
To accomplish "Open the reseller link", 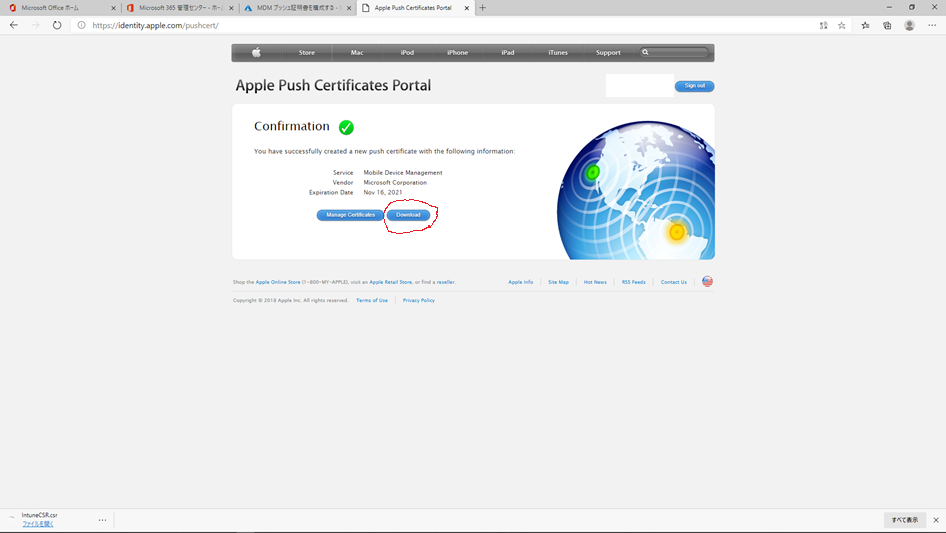I will pyautogui.click(x=445, y=282).
